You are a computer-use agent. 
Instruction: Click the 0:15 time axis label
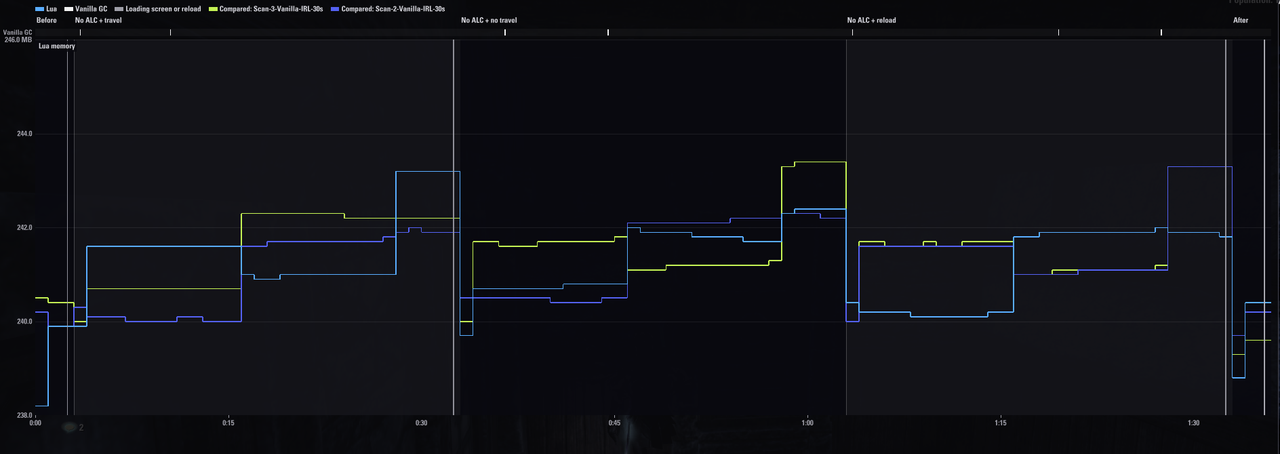tap(228, 423)
